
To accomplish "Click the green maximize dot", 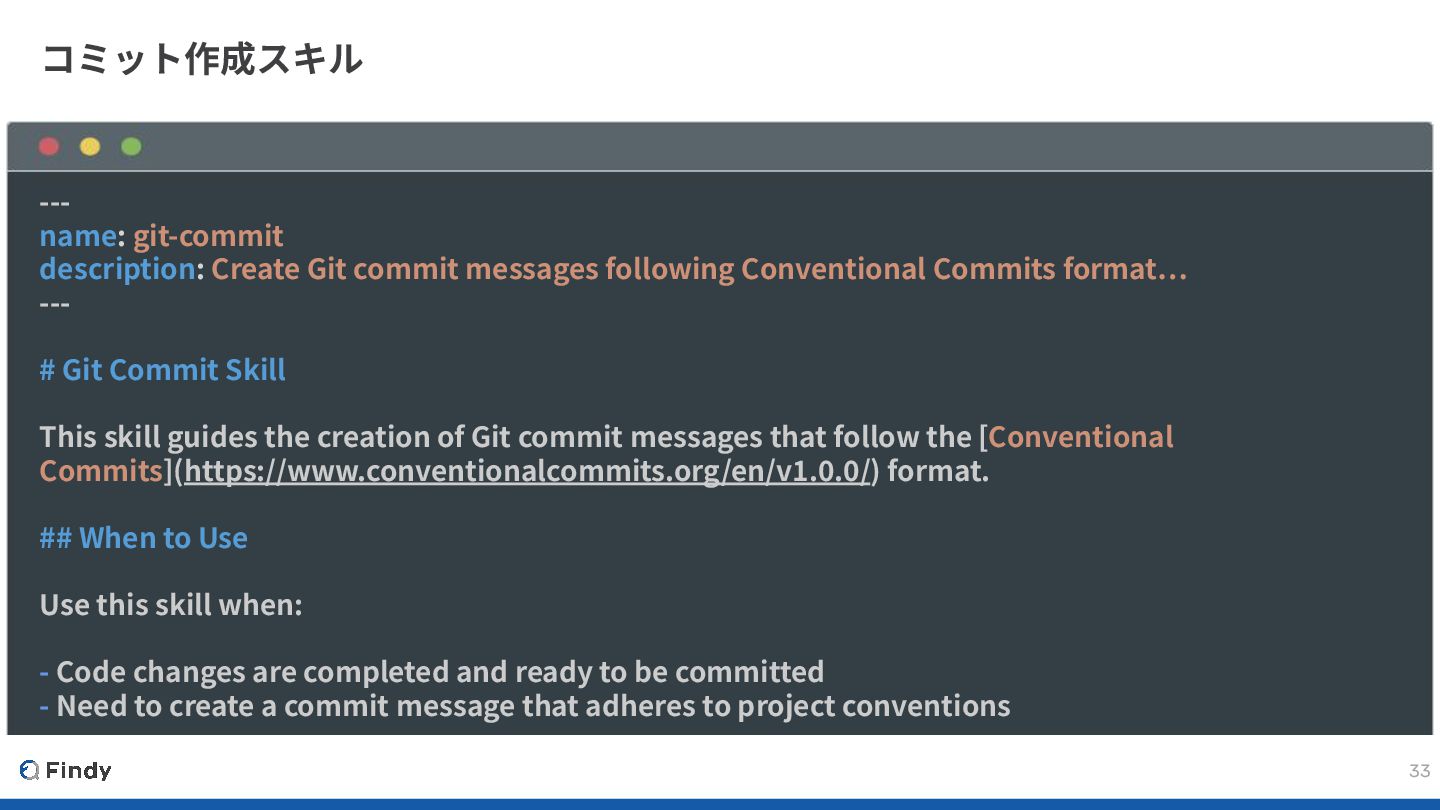I will pyautogui.click(x=131, y=147).
